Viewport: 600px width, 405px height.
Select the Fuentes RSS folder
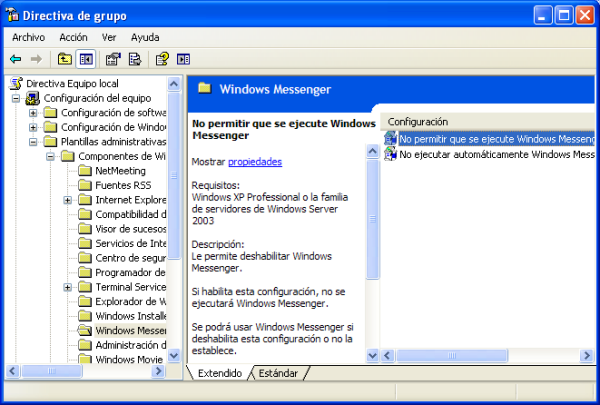[x=122, y=185]
